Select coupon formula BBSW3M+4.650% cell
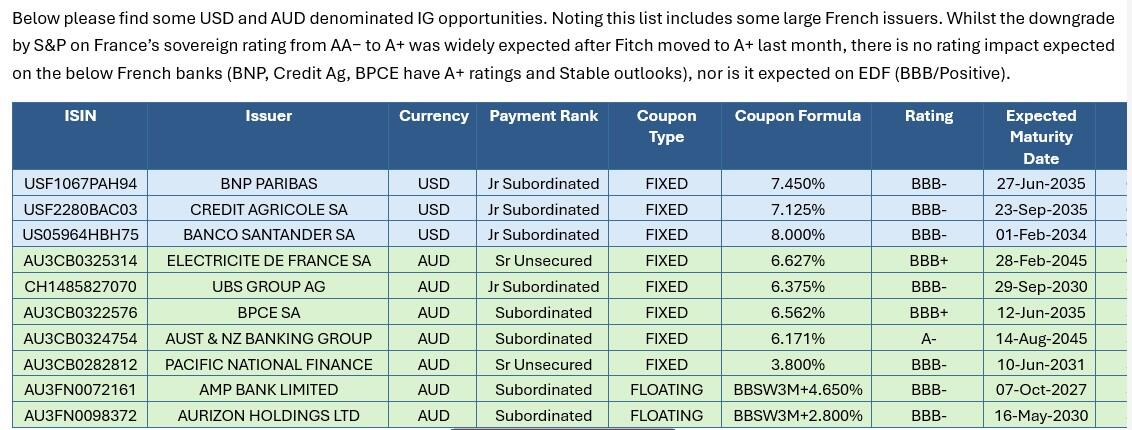Image resolution: width=1132 pixels, height=430 pixels. (797, 389)
